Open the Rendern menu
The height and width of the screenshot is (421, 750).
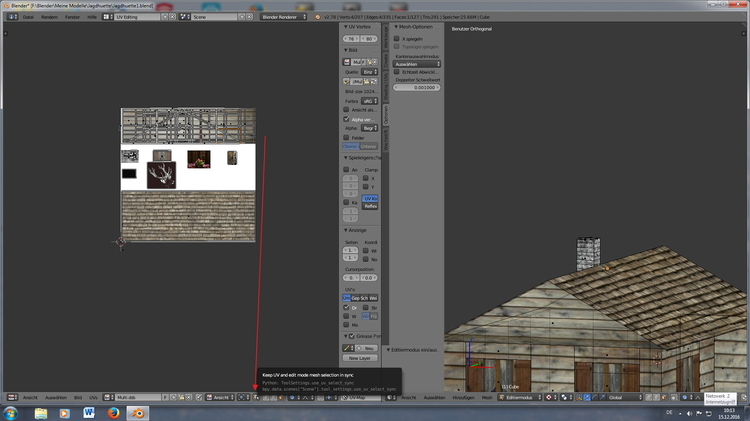(x=49, y=17)
